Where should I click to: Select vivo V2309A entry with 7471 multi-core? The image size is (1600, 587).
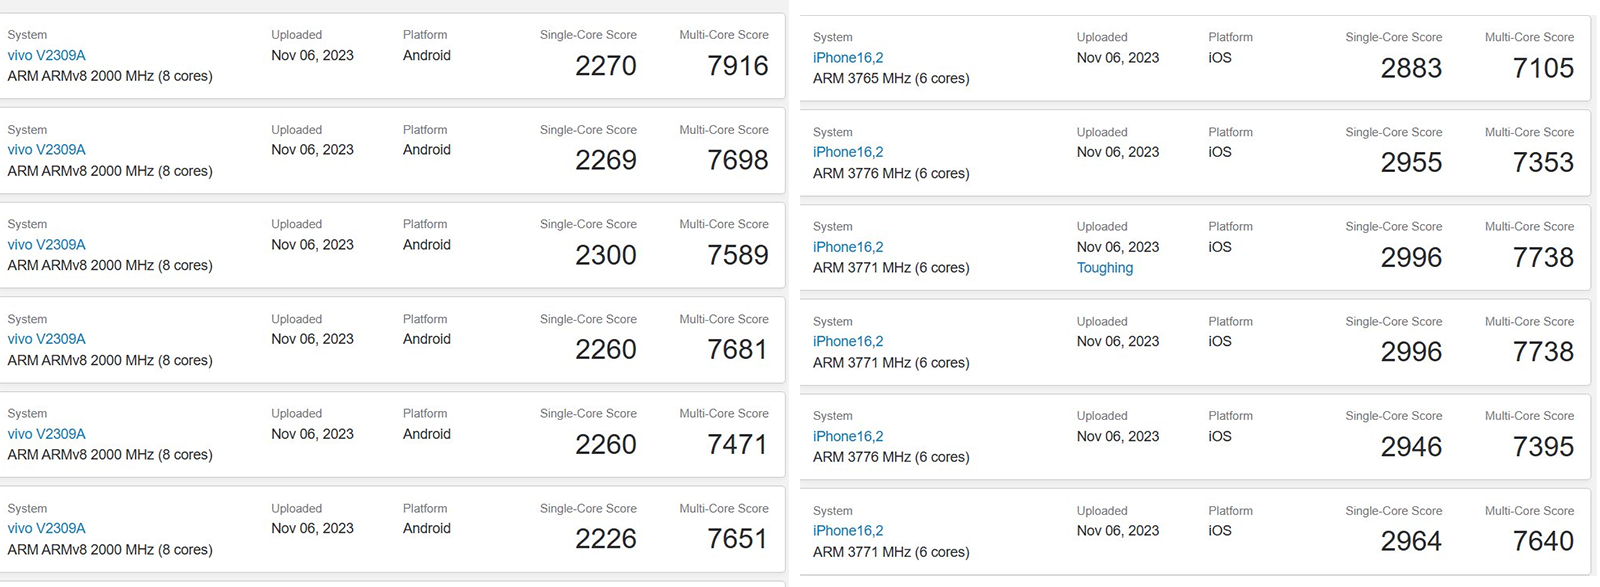(x=46, y=434)
